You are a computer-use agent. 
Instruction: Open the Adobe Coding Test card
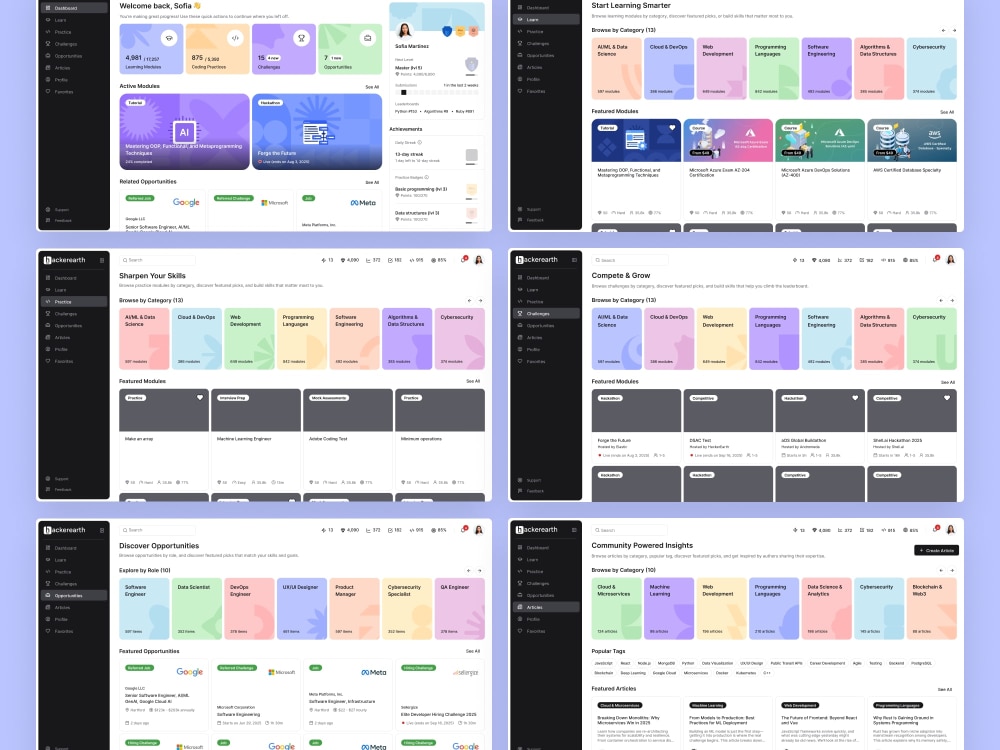click(x=348, y=439)
